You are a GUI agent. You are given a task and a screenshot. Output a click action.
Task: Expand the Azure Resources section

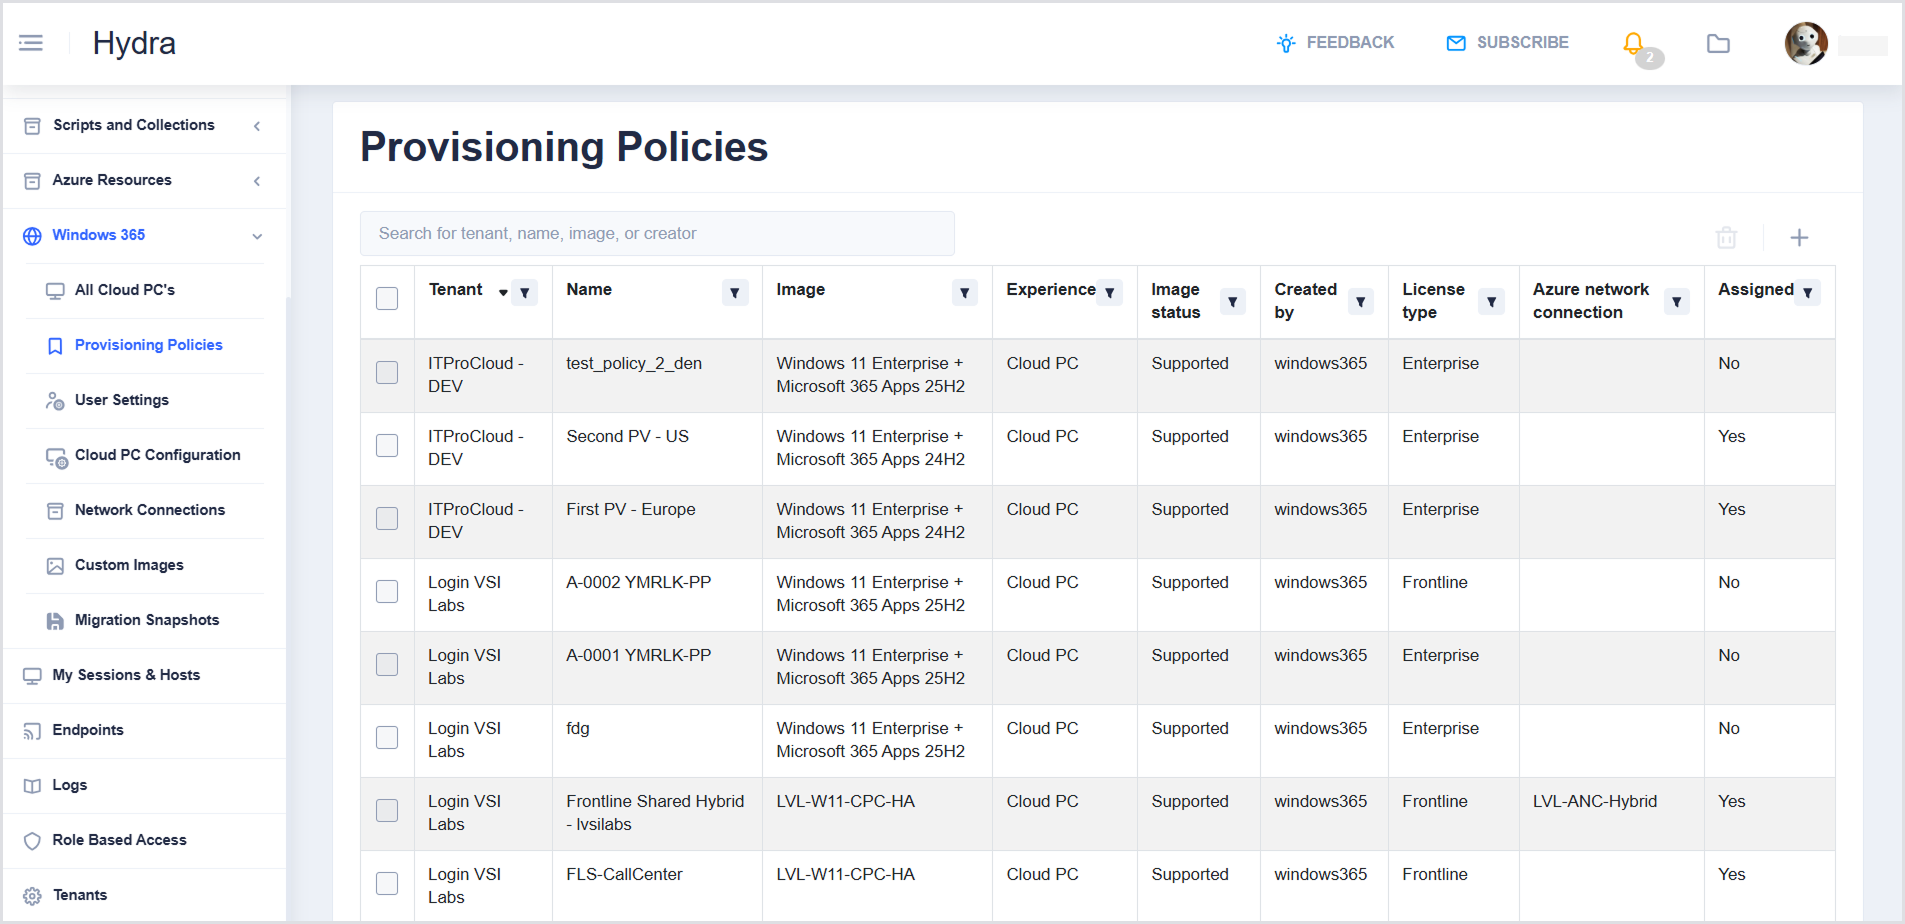point(112,180)
